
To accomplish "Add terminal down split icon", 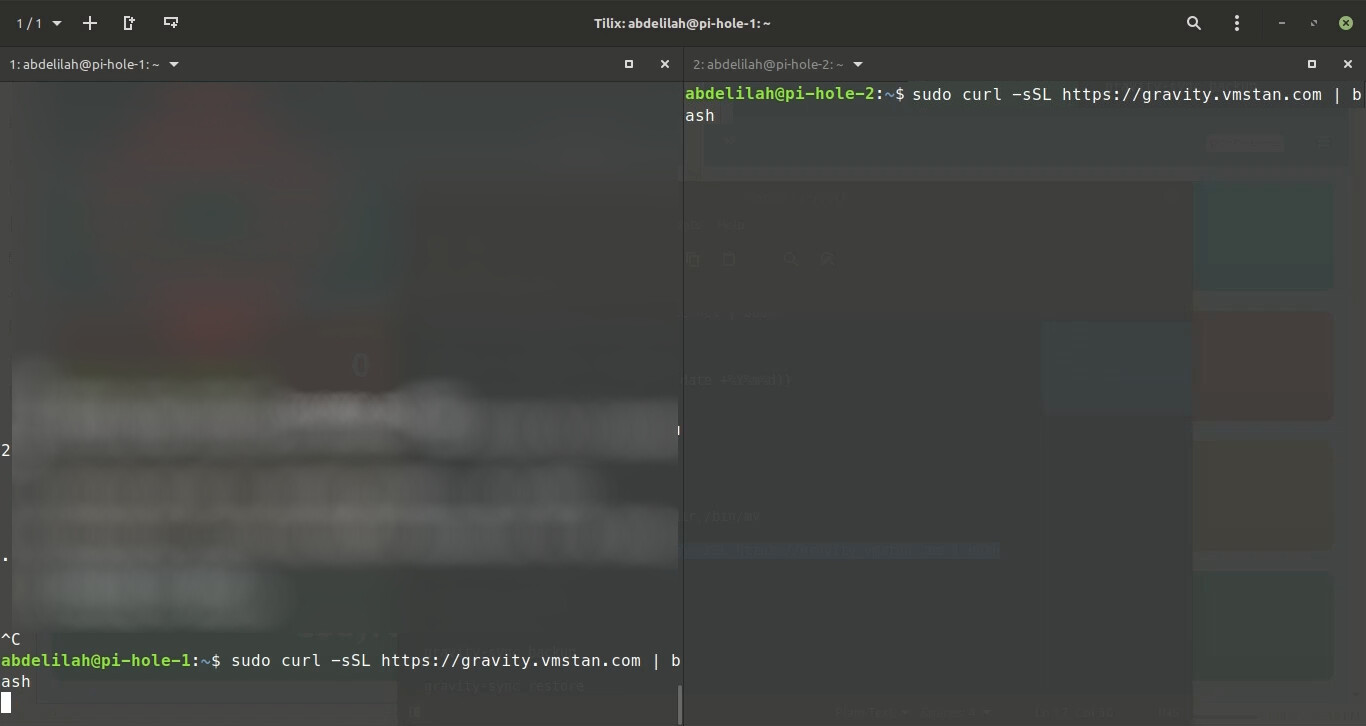I will pos(171,23).
